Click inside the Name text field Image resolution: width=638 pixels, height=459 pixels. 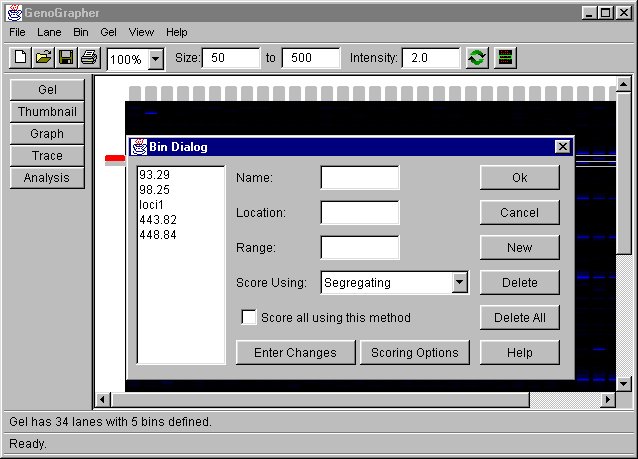tap(359, 178)
